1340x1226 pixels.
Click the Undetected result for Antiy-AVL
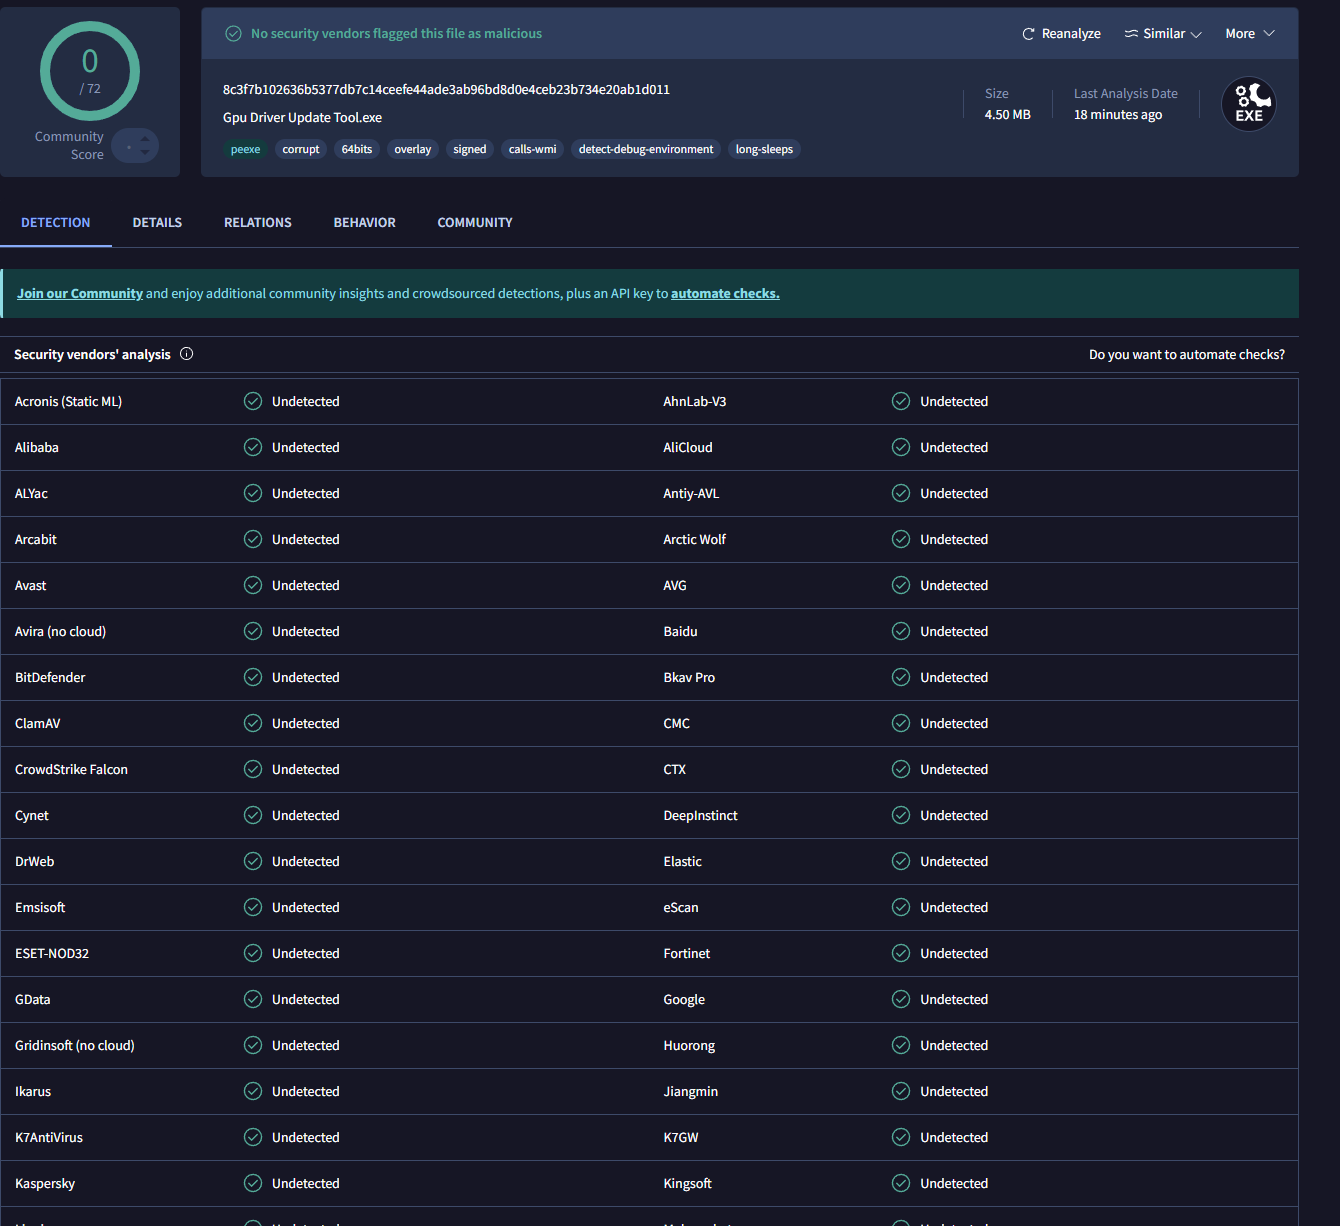[954, 493]
